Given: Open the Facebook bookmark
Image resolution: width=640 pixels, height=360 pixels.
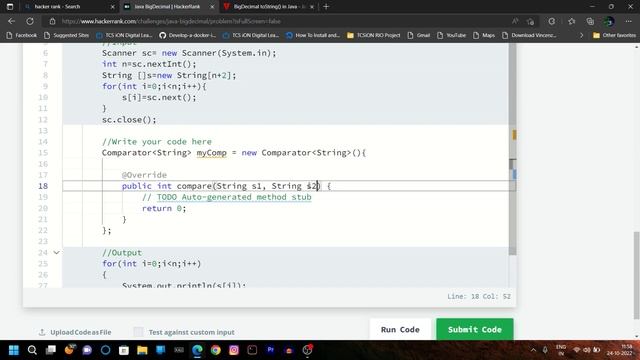Looking at the screenshot, I should 22,35.
